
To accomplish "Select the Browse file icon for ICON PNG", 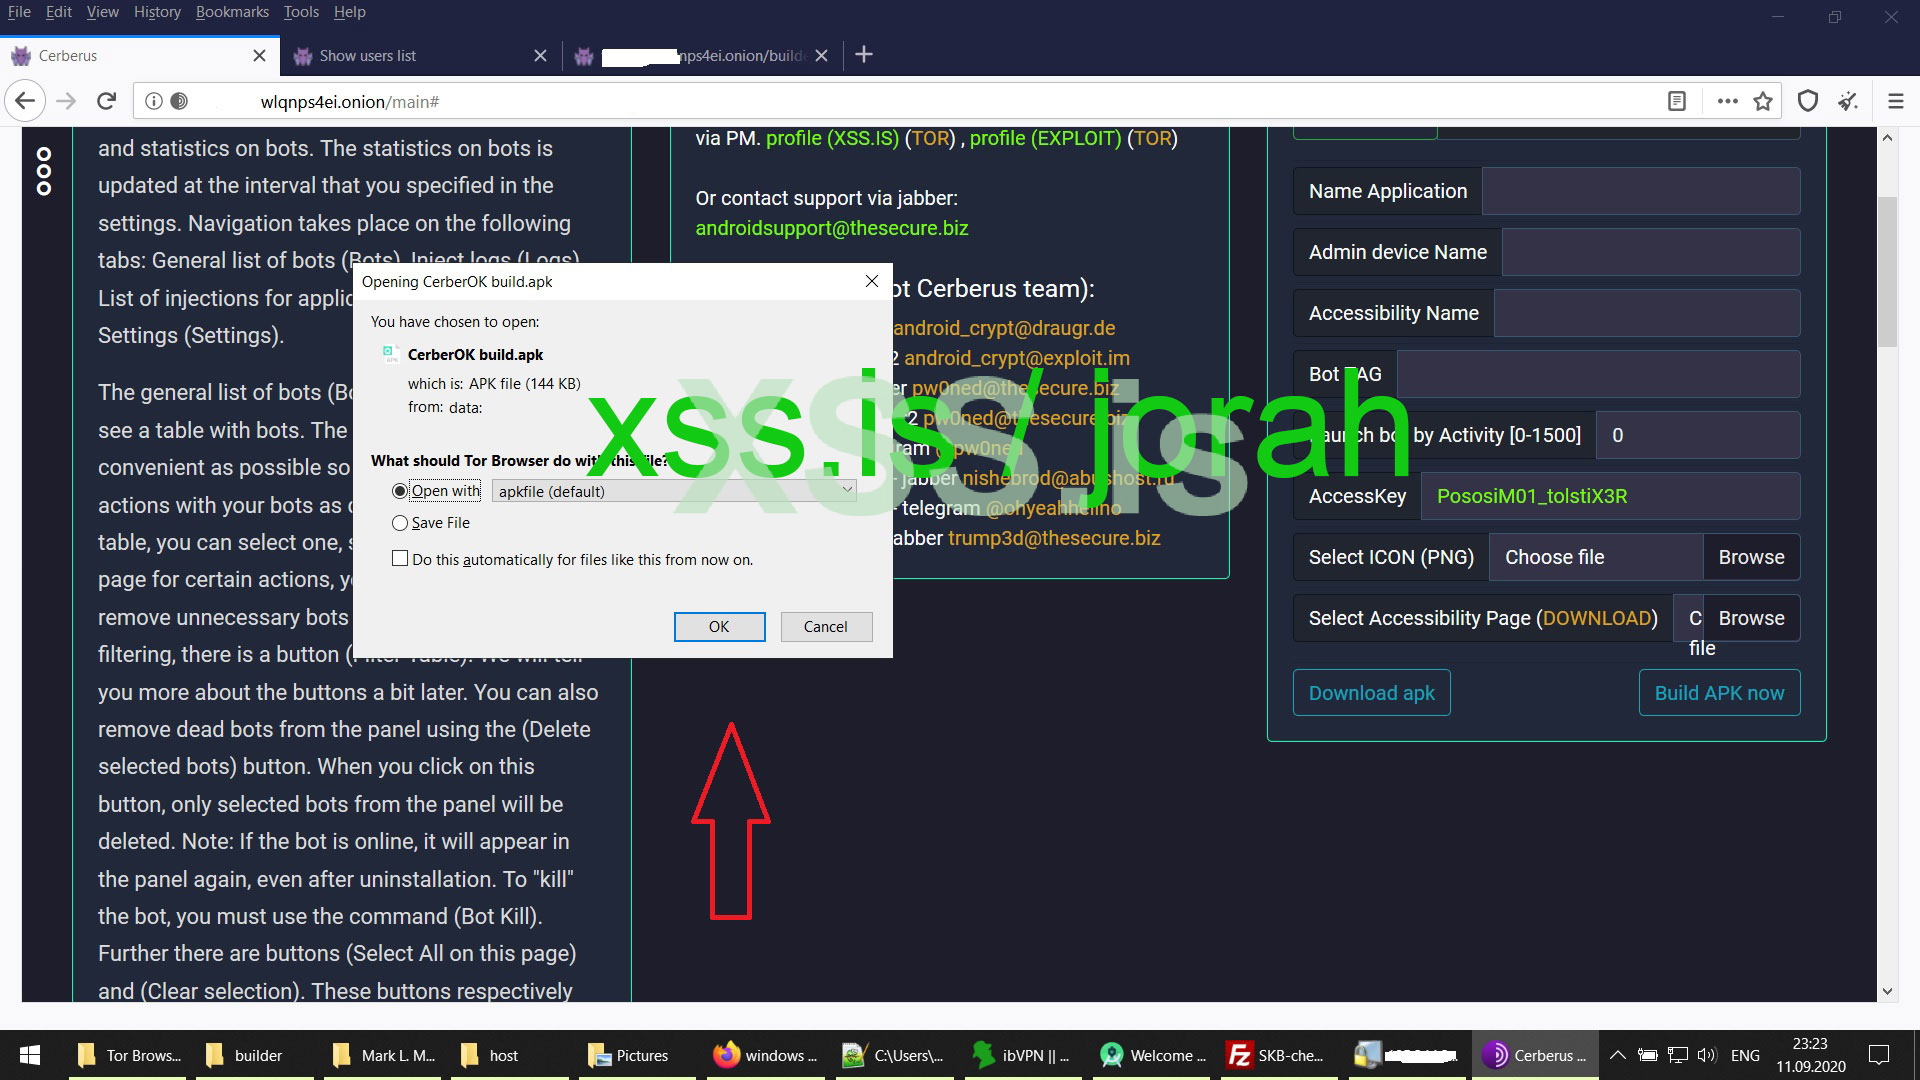I will (x=1750, y=555).
